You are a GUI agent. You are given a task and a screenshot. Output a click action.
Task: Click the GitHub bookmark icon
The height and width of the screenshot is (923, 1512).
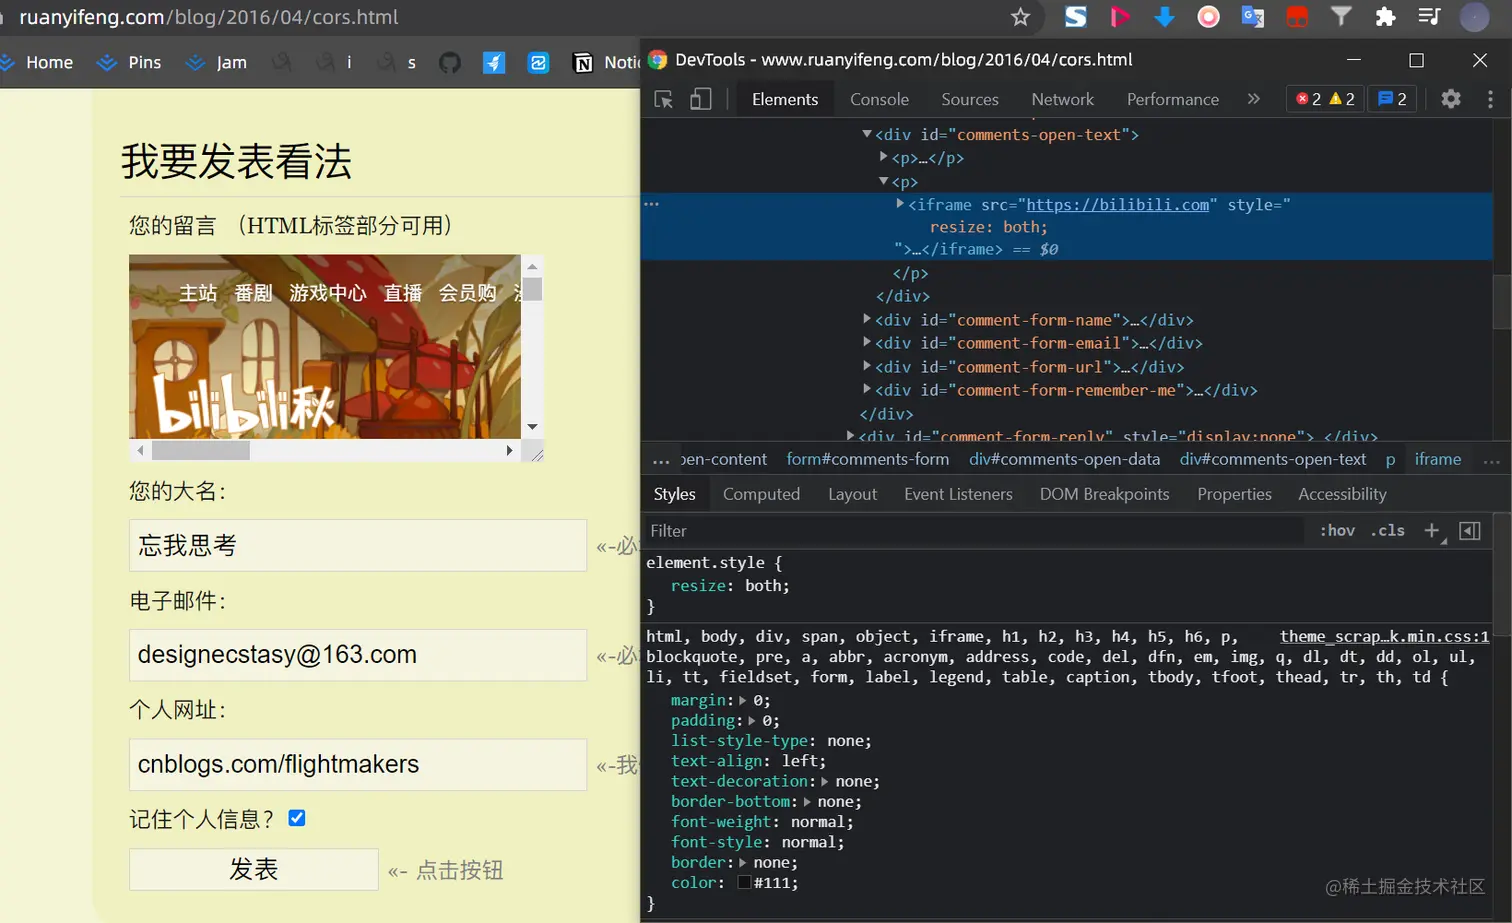pyautogui.click(x=450, y=62)
